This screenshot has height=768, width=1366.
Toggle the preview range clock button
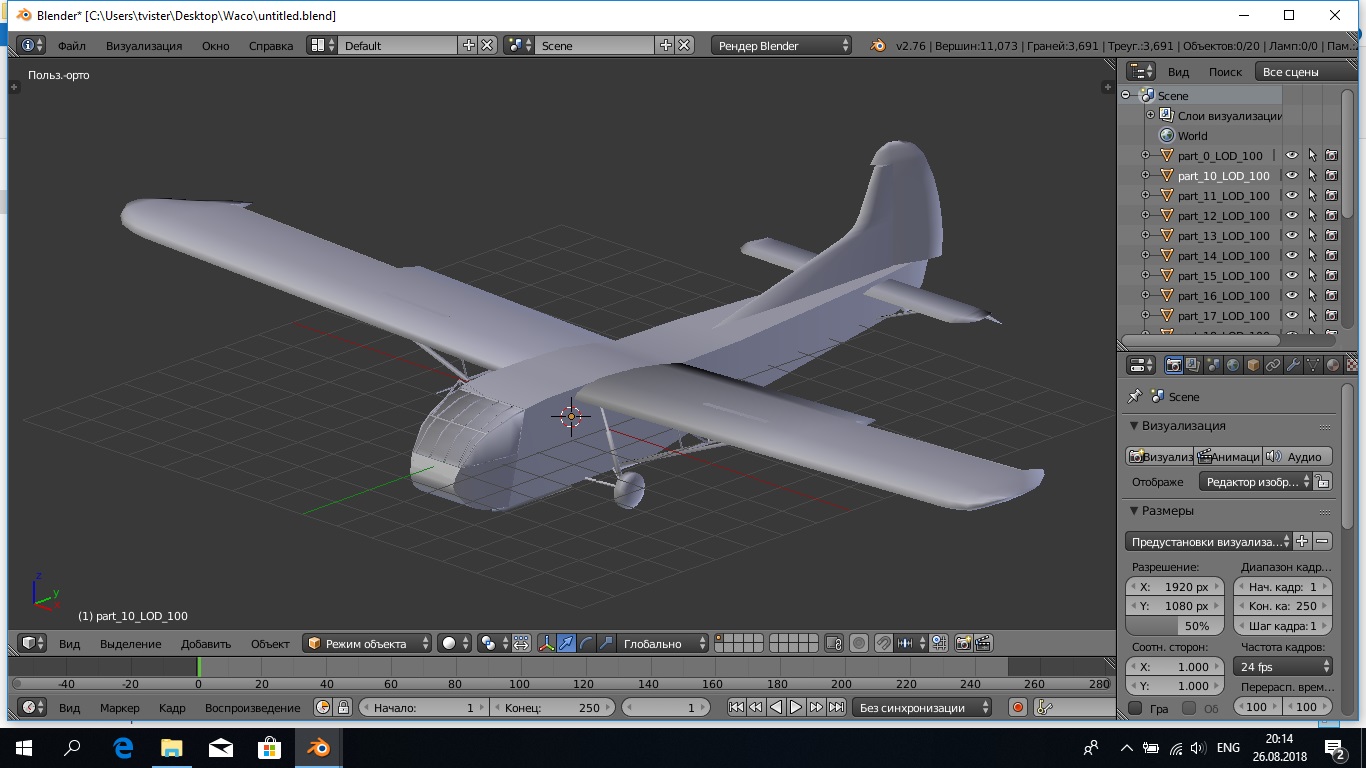[x=323, y=707]
